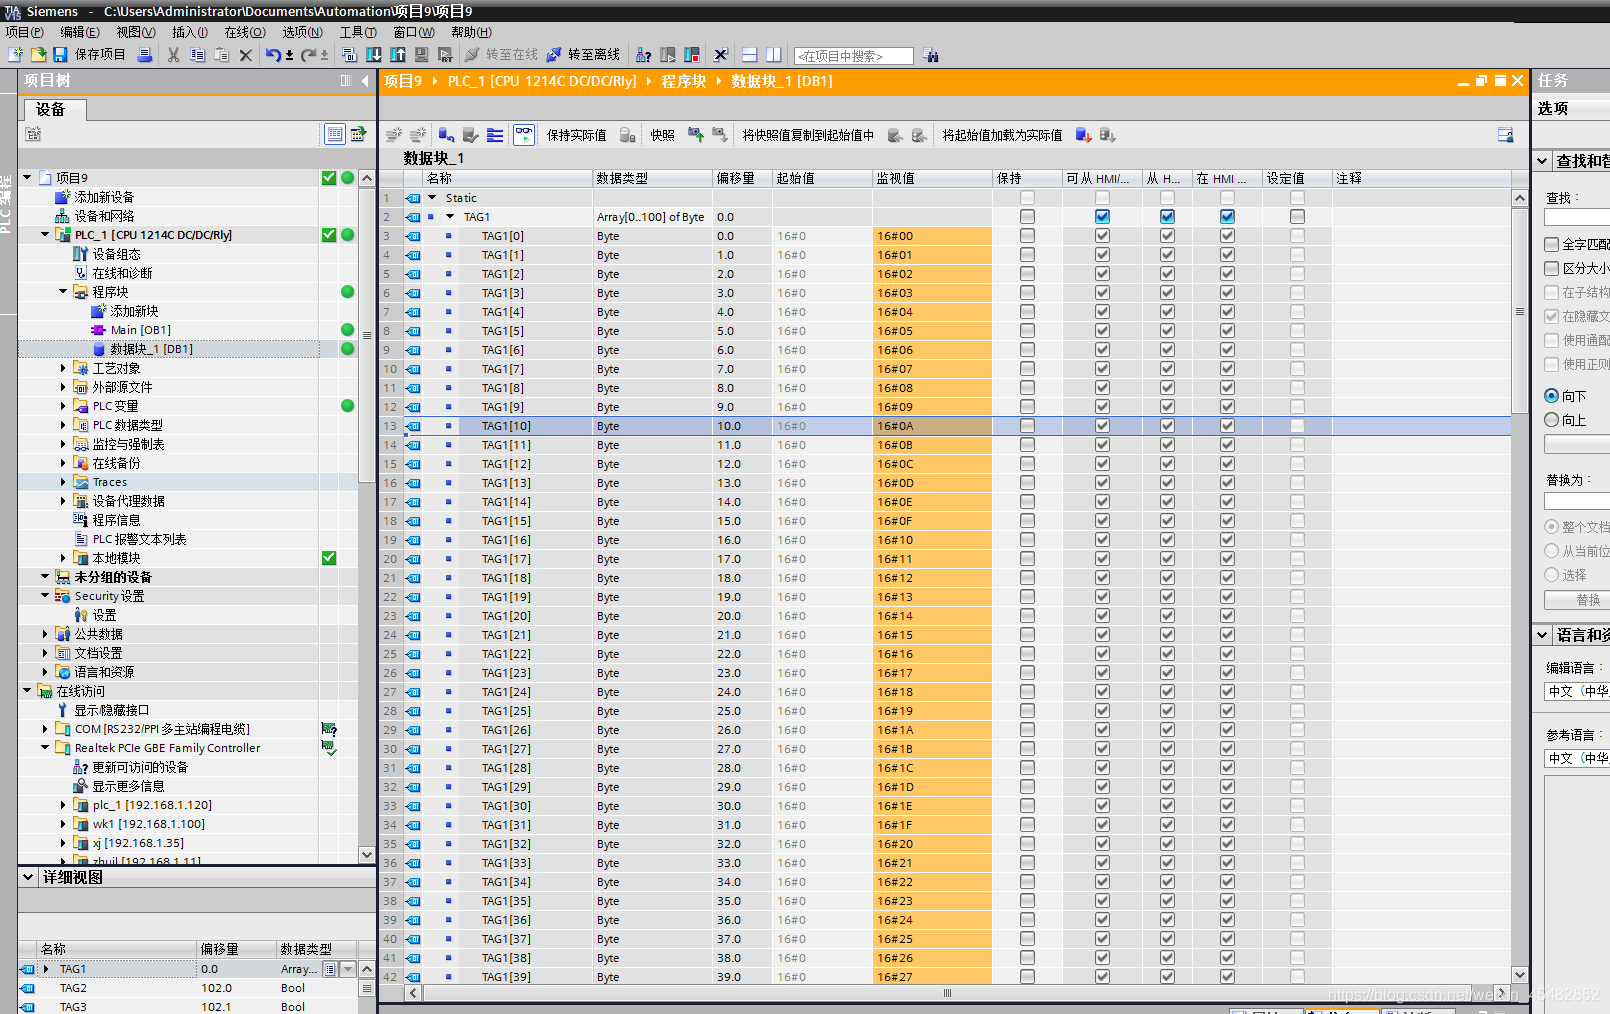Screen dimensions: 1610x1014
Task: Open the 在线(O) menu
Action: pos(245,32)
